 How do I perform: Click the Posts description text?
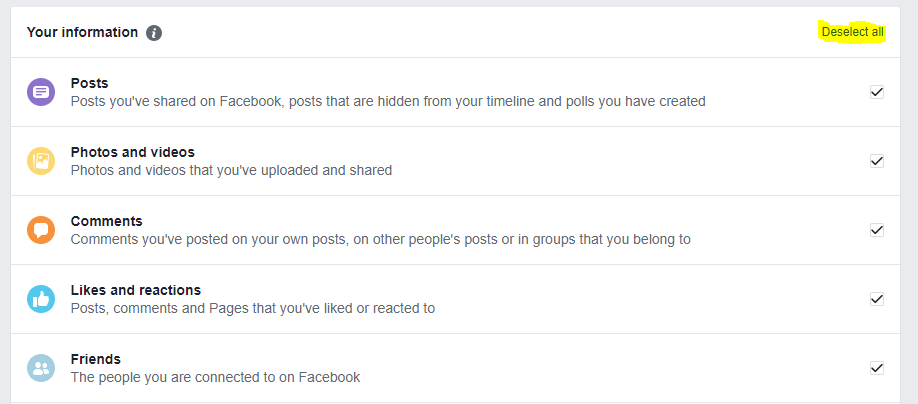(x=388, y=101)
